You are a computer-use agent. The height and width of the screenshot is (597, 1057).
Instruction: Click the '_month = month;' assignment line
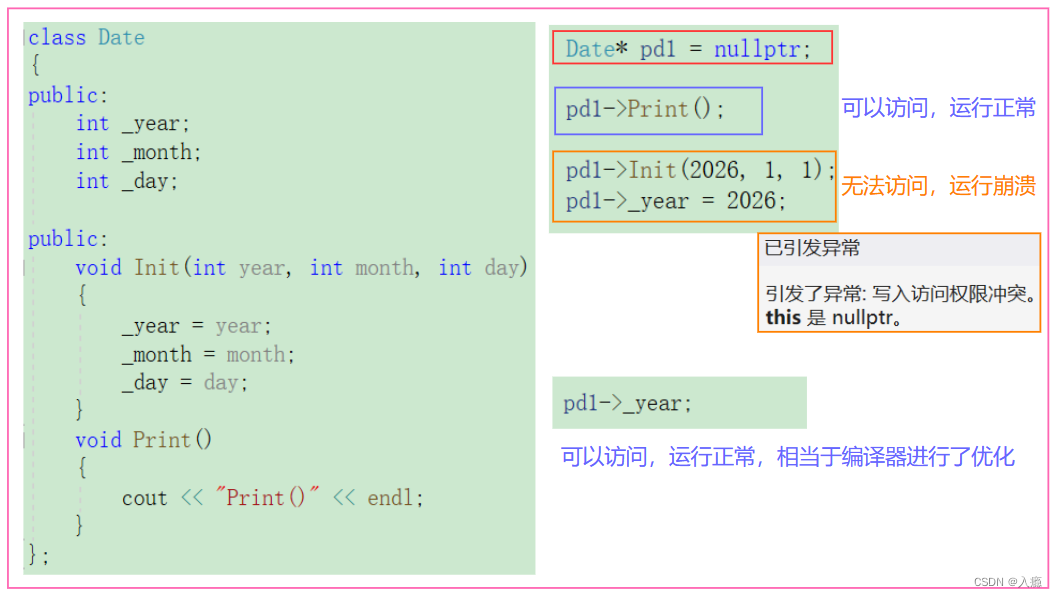click(x=208, y=354)
